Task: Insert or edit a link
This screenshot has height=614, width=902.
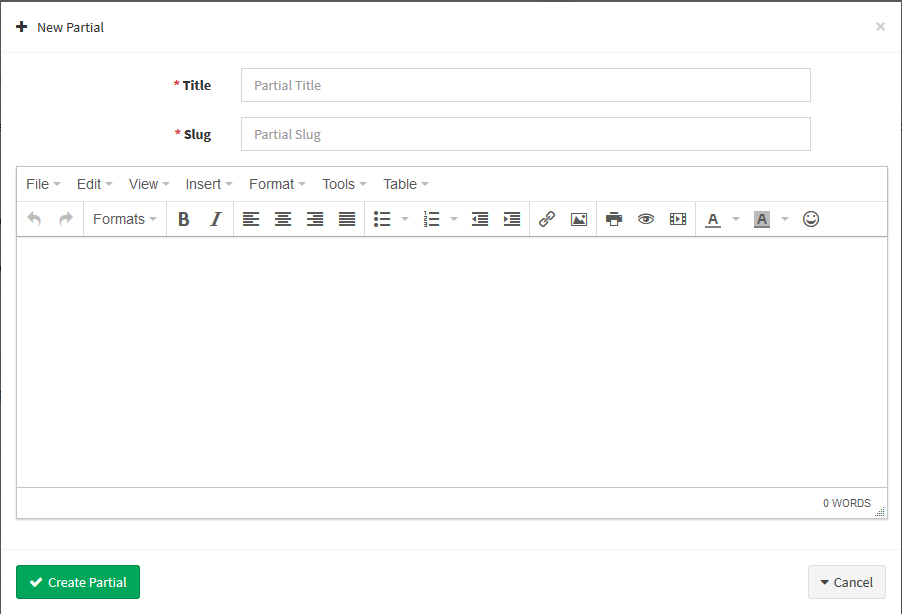Action: (x=547, y=219)
